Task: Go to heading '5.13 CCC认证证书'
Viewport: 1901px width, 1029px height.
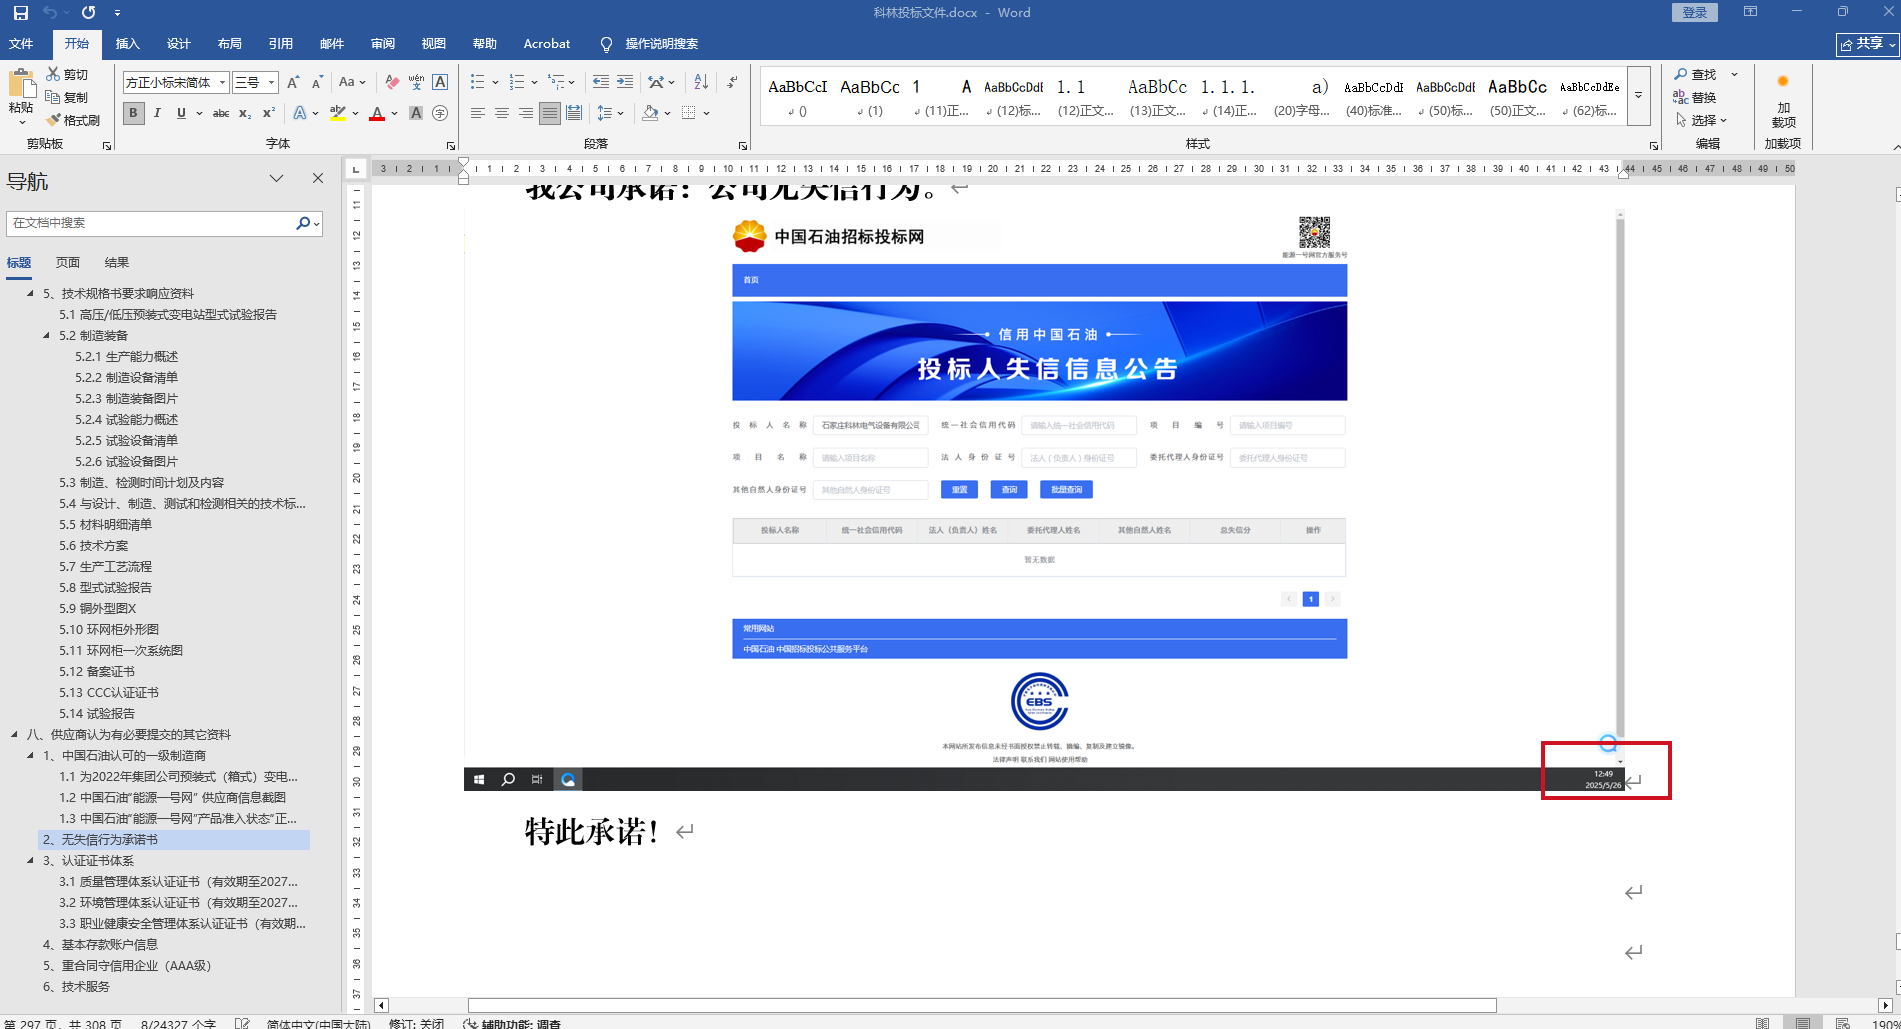Action: [109, 693]
